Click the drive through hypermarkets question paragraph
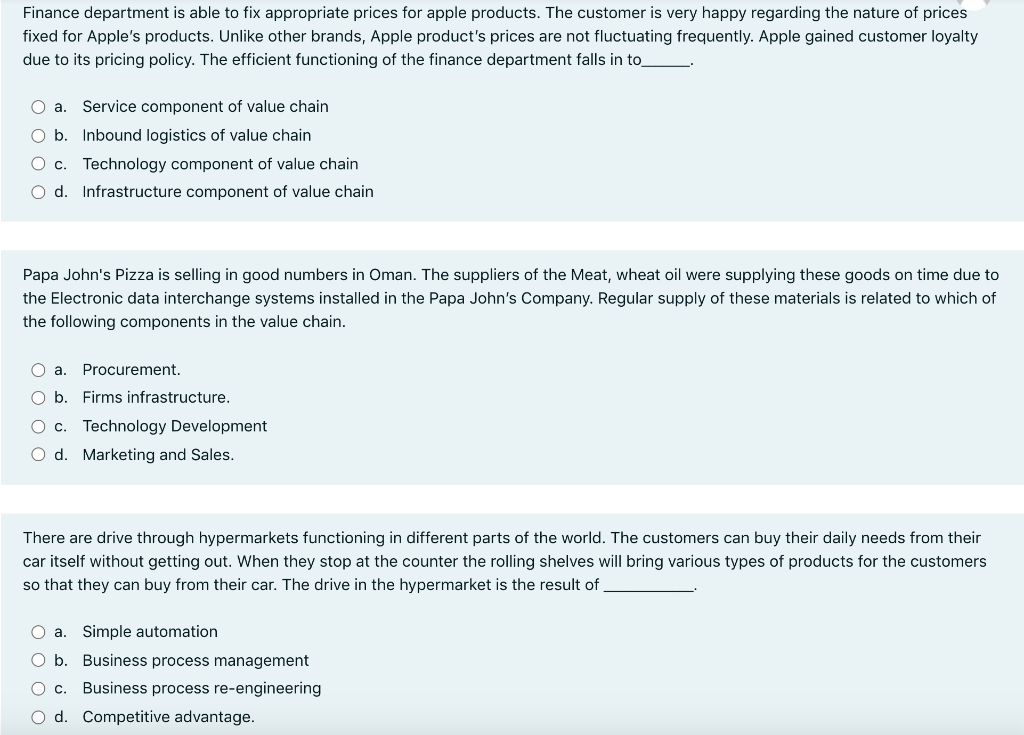Viewport: 1024px width, 735px height. pyautogui.click(x=505, y=561)
